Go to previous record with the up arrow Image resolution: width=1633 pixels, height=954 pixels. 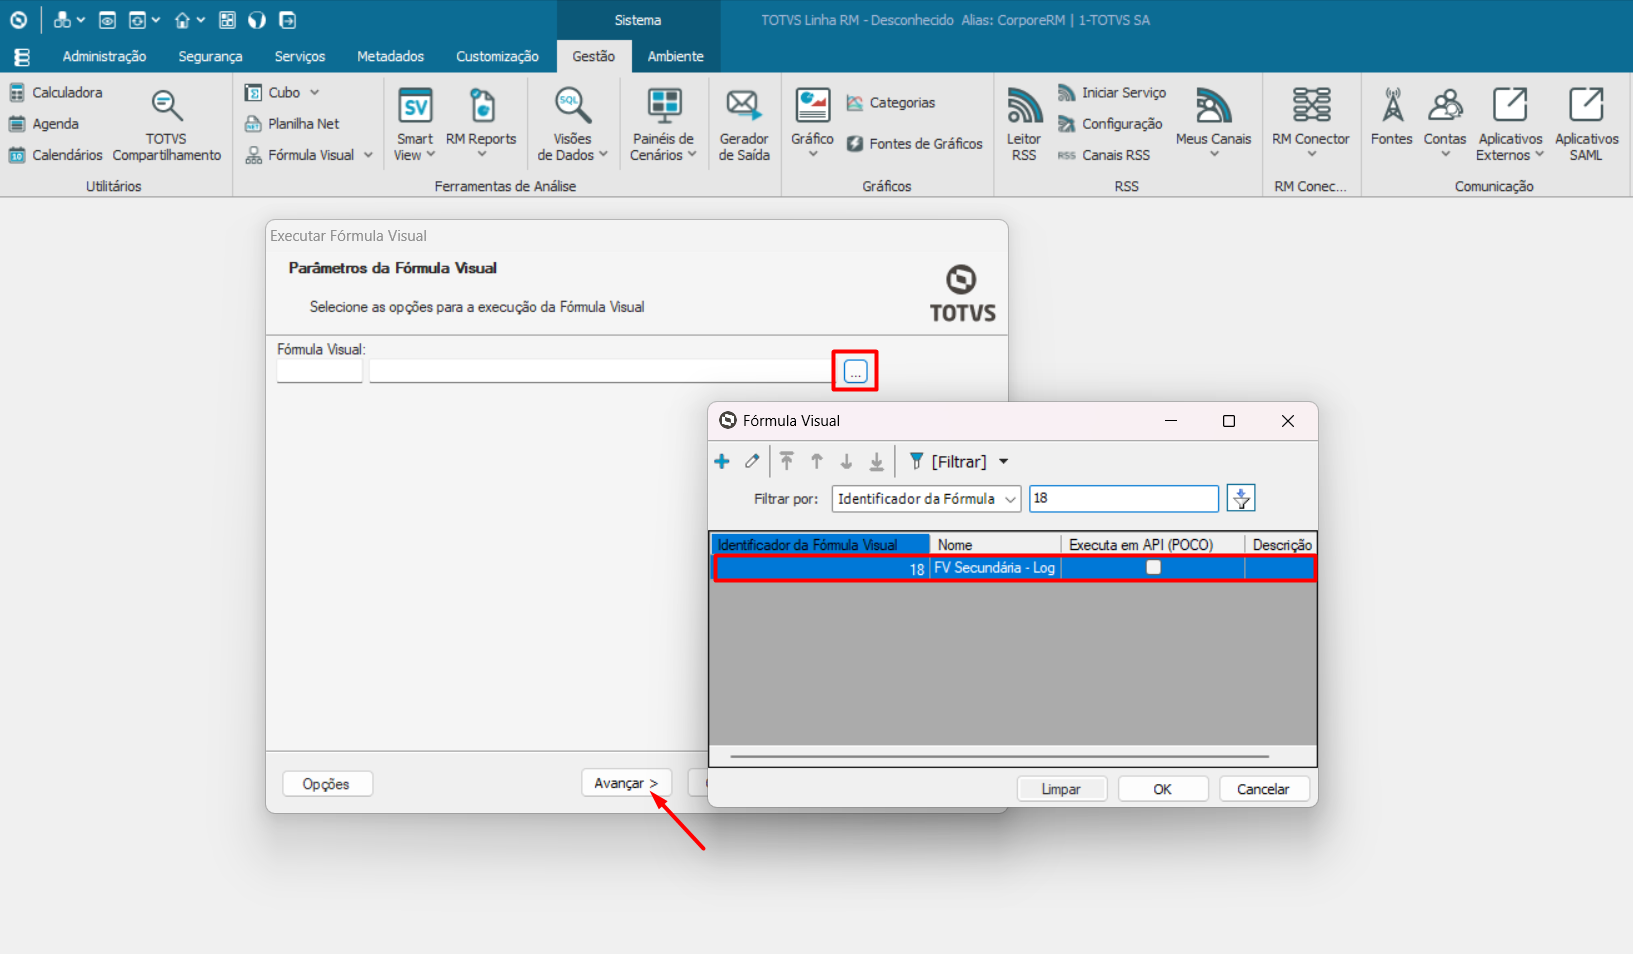817,461
